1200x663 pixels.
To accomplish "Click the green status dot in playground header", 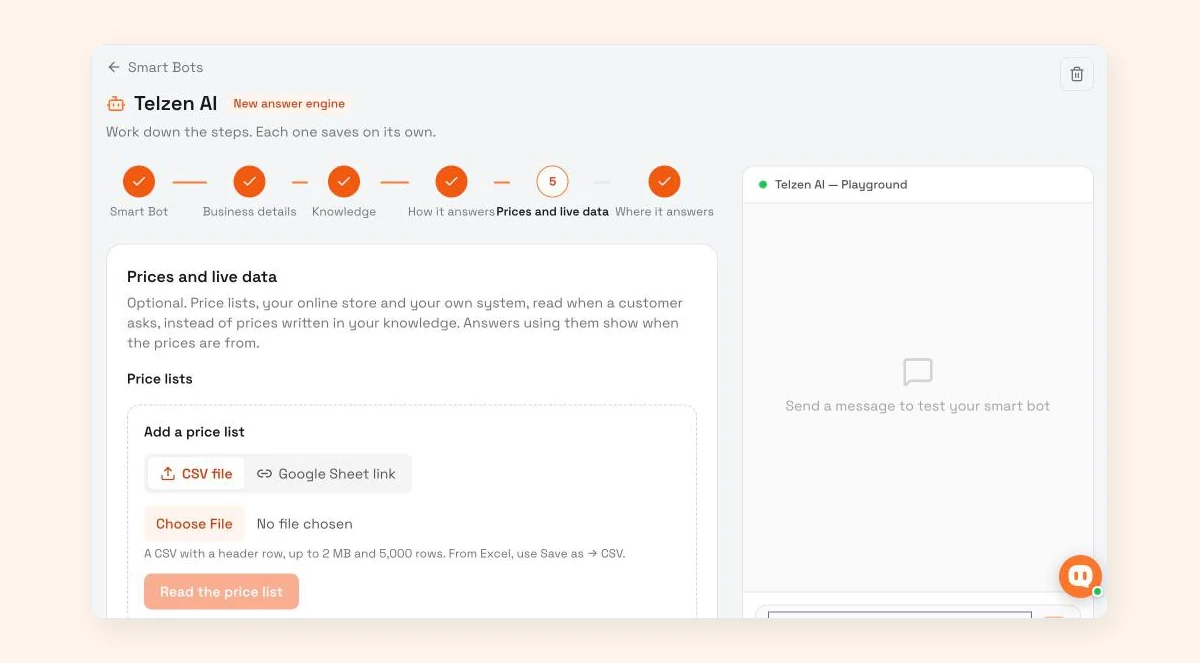I will pos(763,184).
